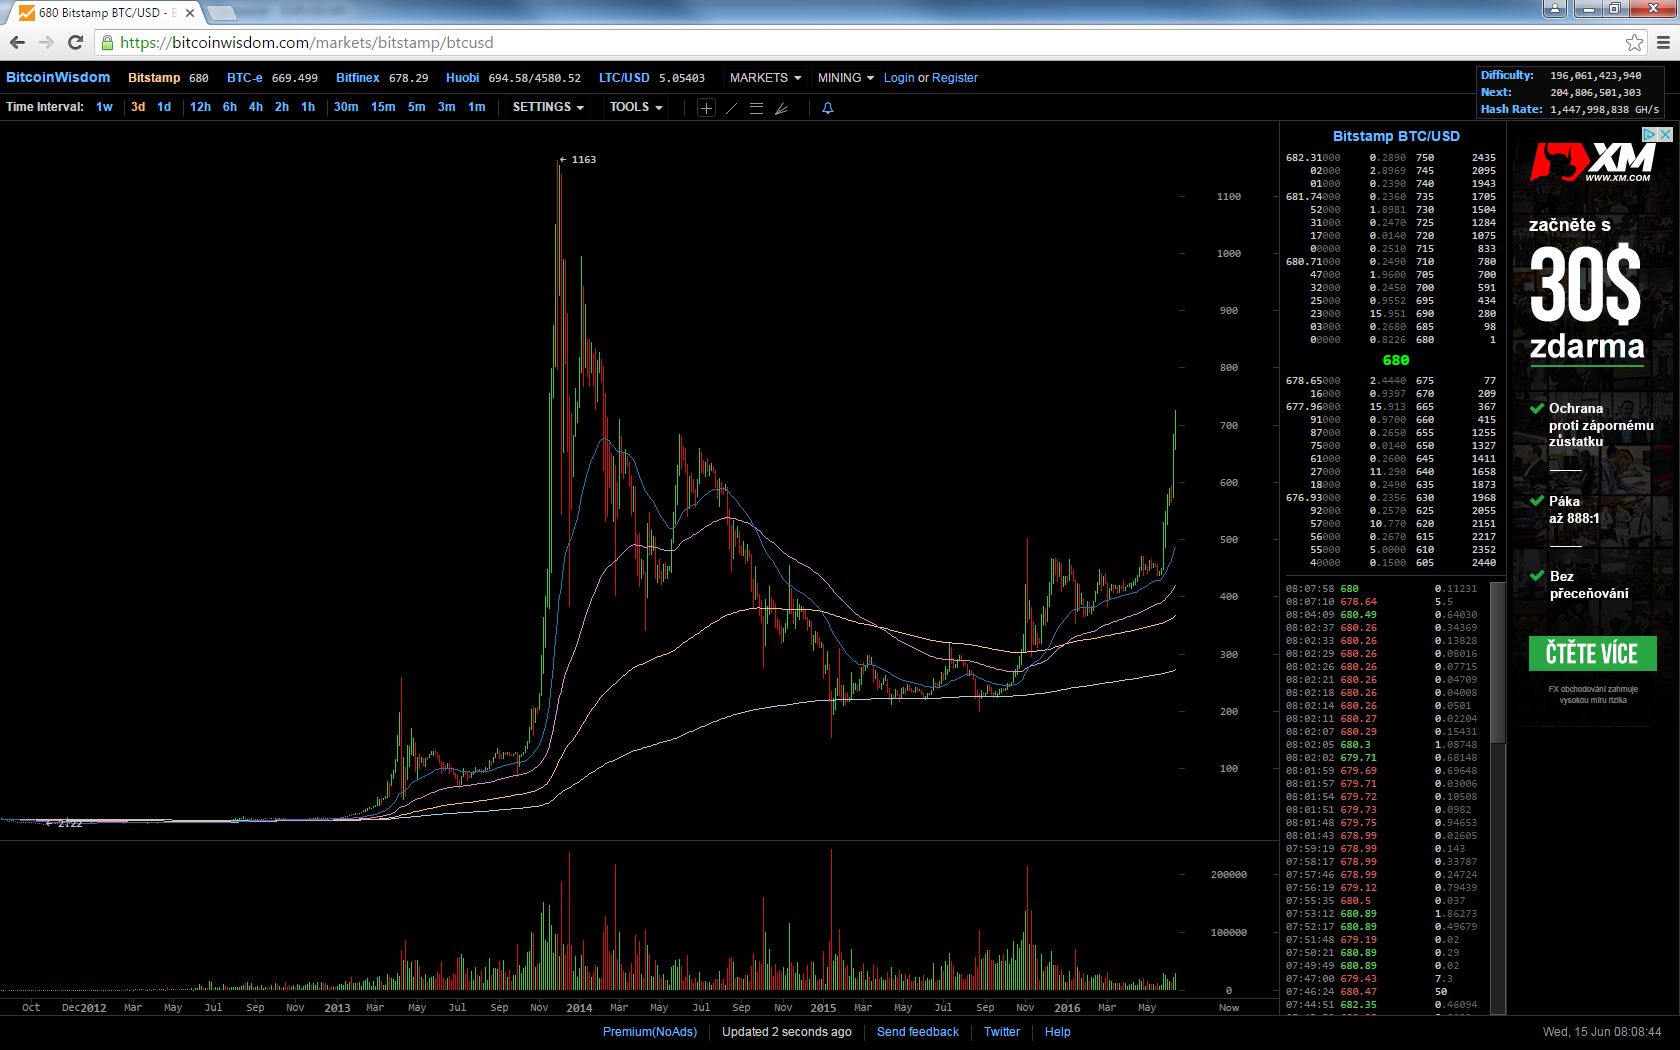The width and height of the screenshot is (1680, 1050).
Task: Open the Premium(NoAds) link
Action: click(650, 1032)
